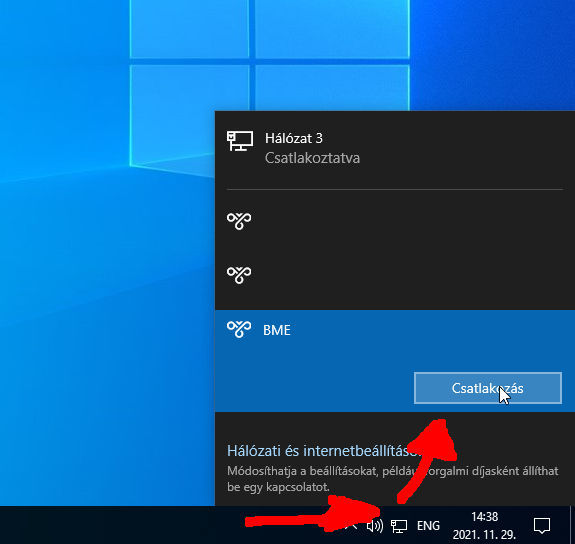
Task: Click the network icon in system tray
Action: (399, 526)
